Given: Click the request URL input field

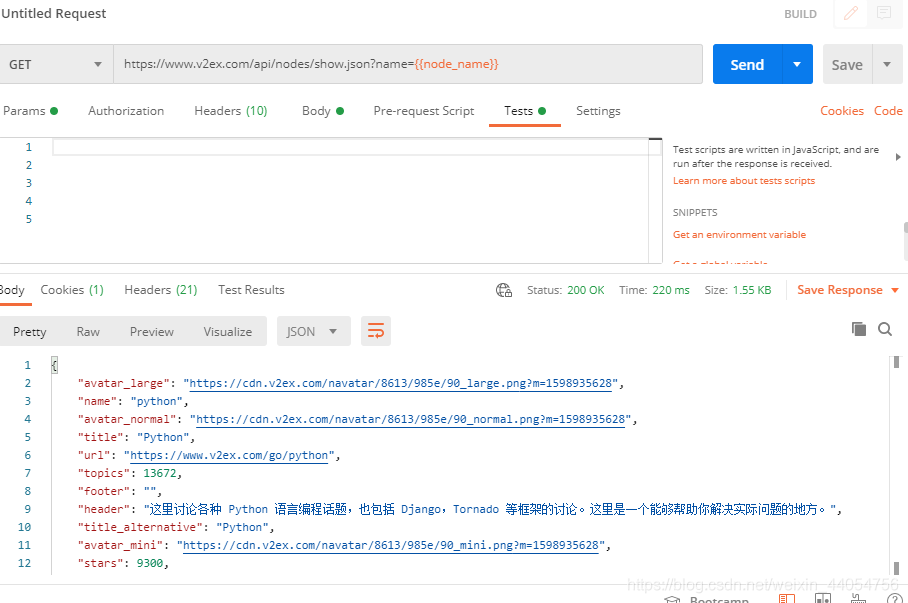Looking at the screenshot, I should pyautogui.click(x=408, y=64).
